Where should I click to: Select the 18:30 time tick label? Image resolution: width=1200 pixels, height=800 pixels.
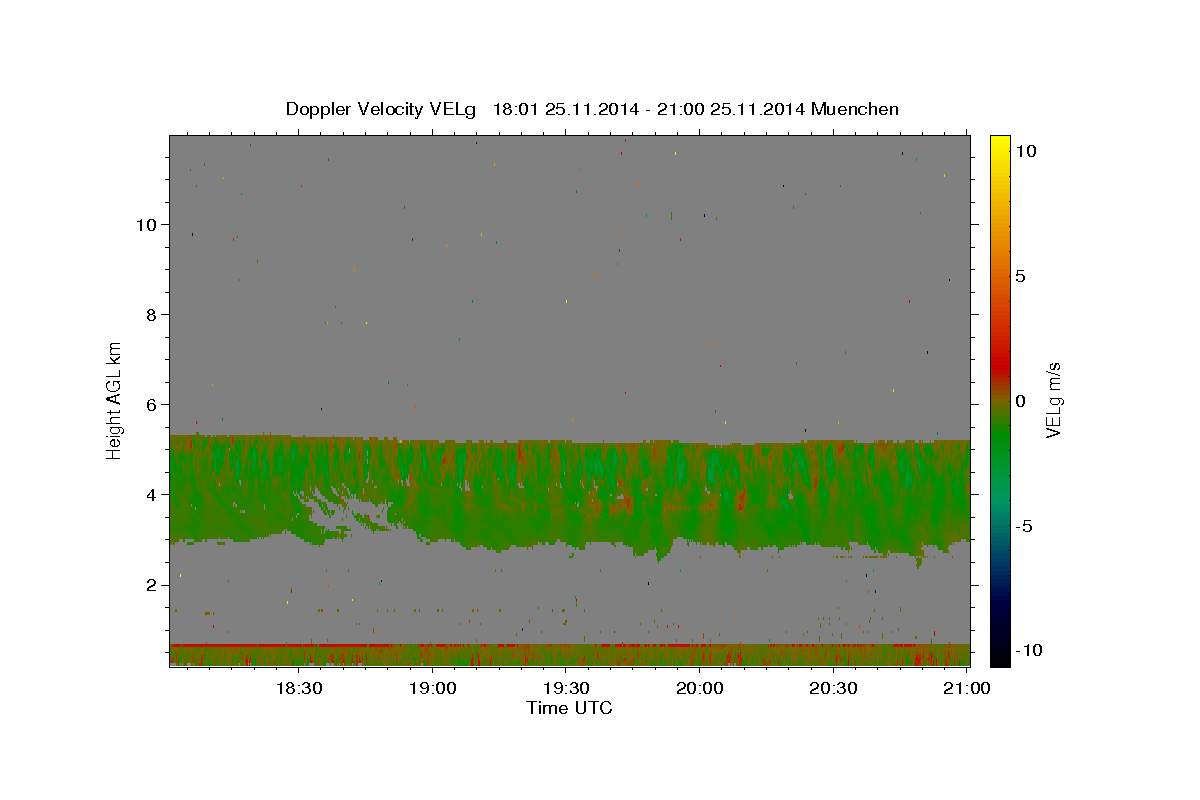click(298, 688)
